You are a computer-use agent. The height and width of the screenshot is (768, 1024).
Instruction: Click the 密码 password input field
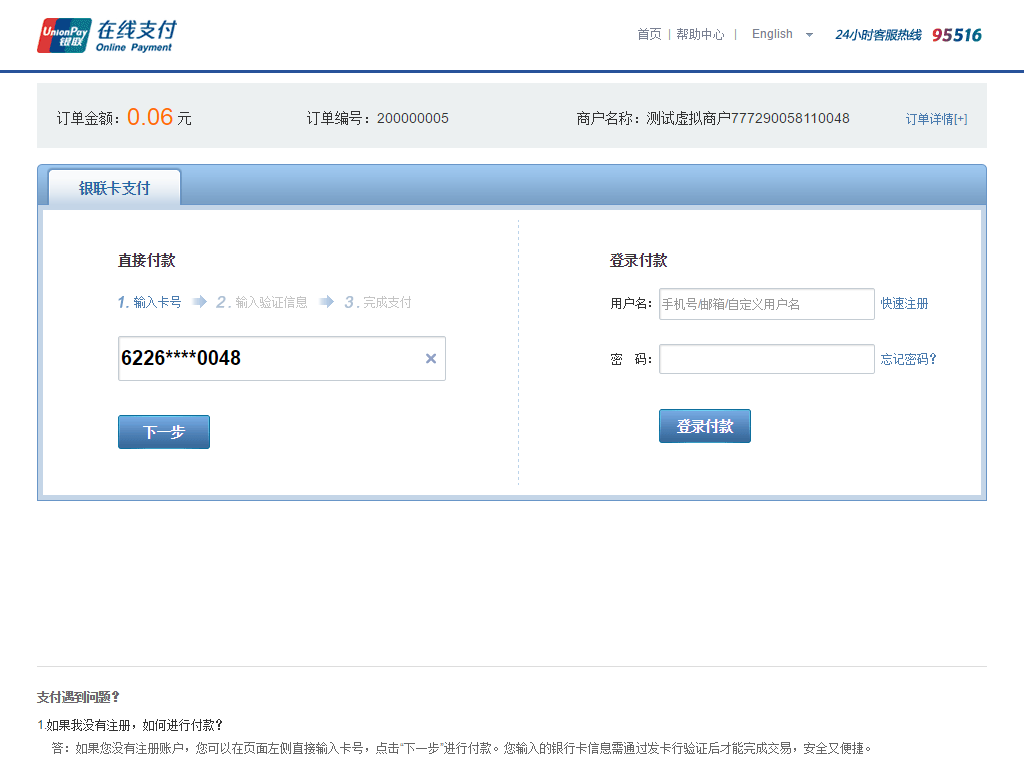pos(766,359)
